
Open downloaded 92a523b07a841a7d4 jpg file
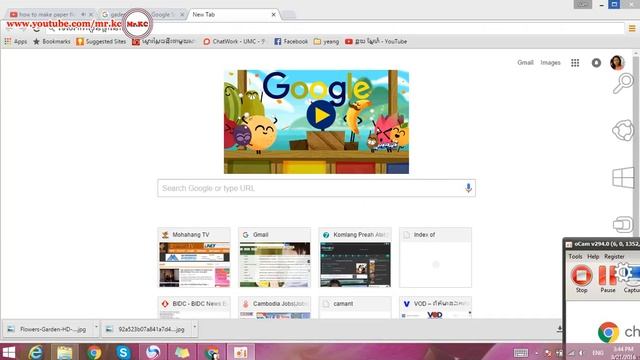[x=147, y=329]
